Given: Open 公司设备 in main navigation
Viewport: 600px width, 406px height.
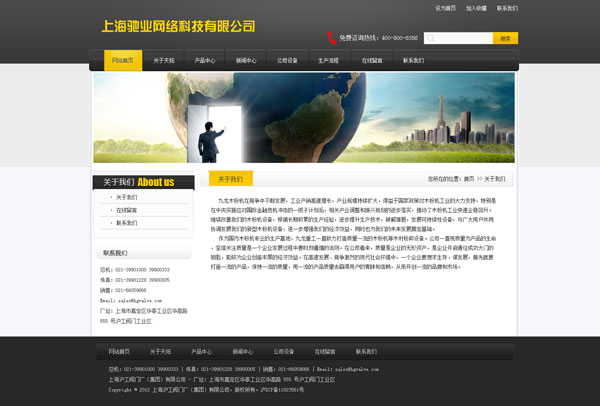Looking at the screenshot, I should pyautogui.click(x=287, y=60).
